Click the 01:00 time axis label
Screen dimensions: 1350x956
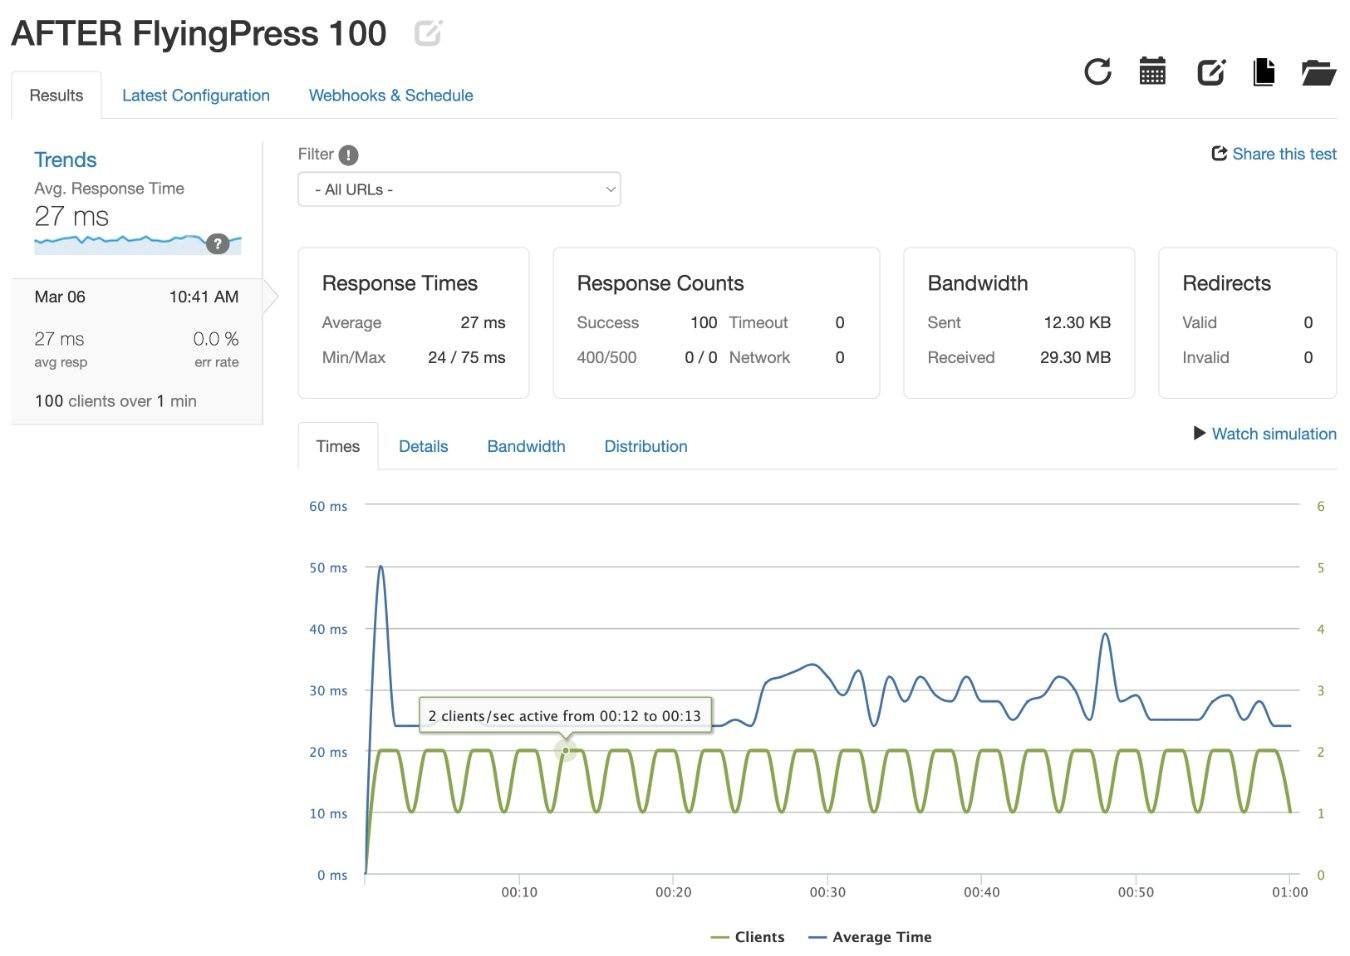pos(1290,892)
